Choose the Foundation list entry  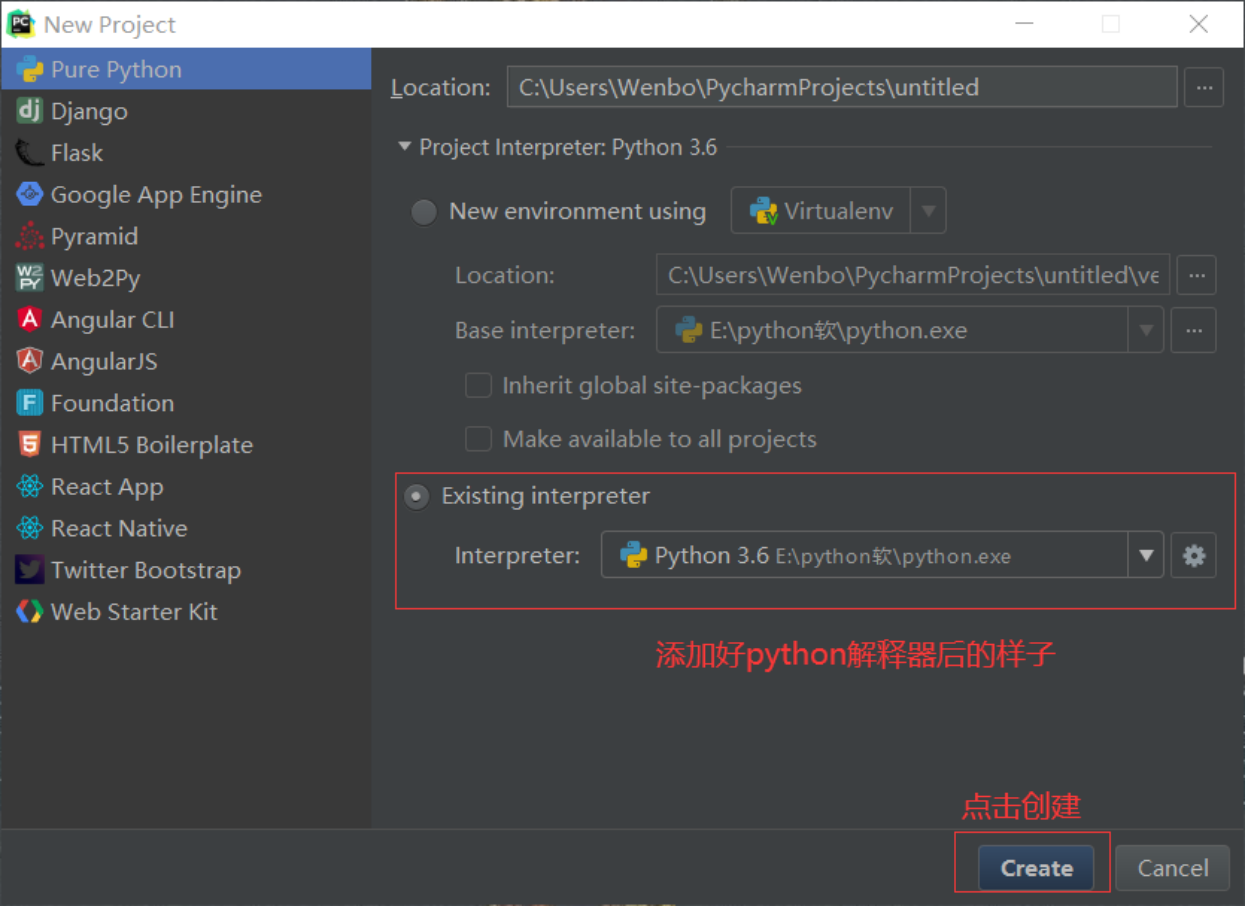(186, 403)
